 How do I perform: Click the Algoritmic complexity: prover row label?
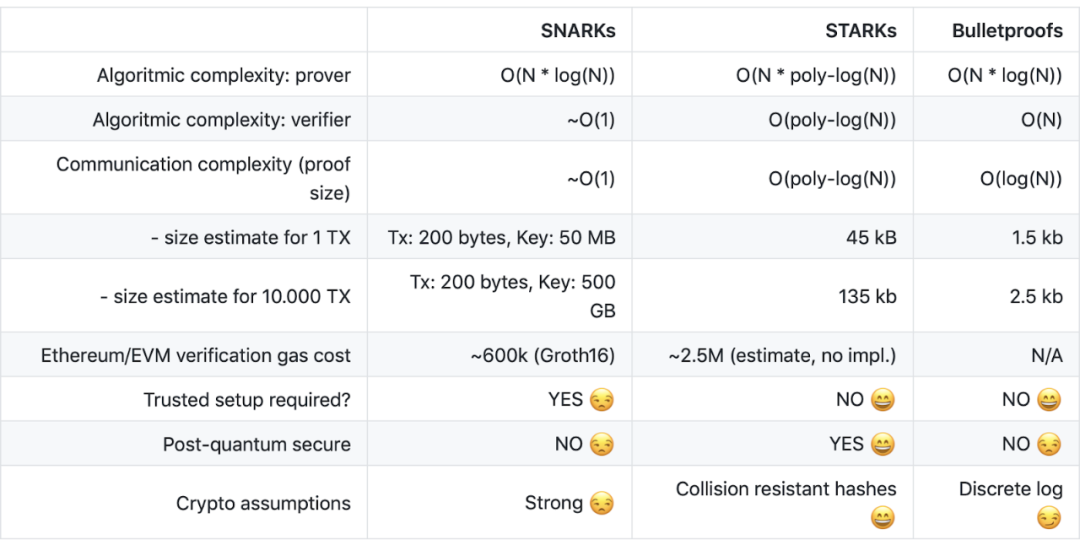click(x=224, y=76)
